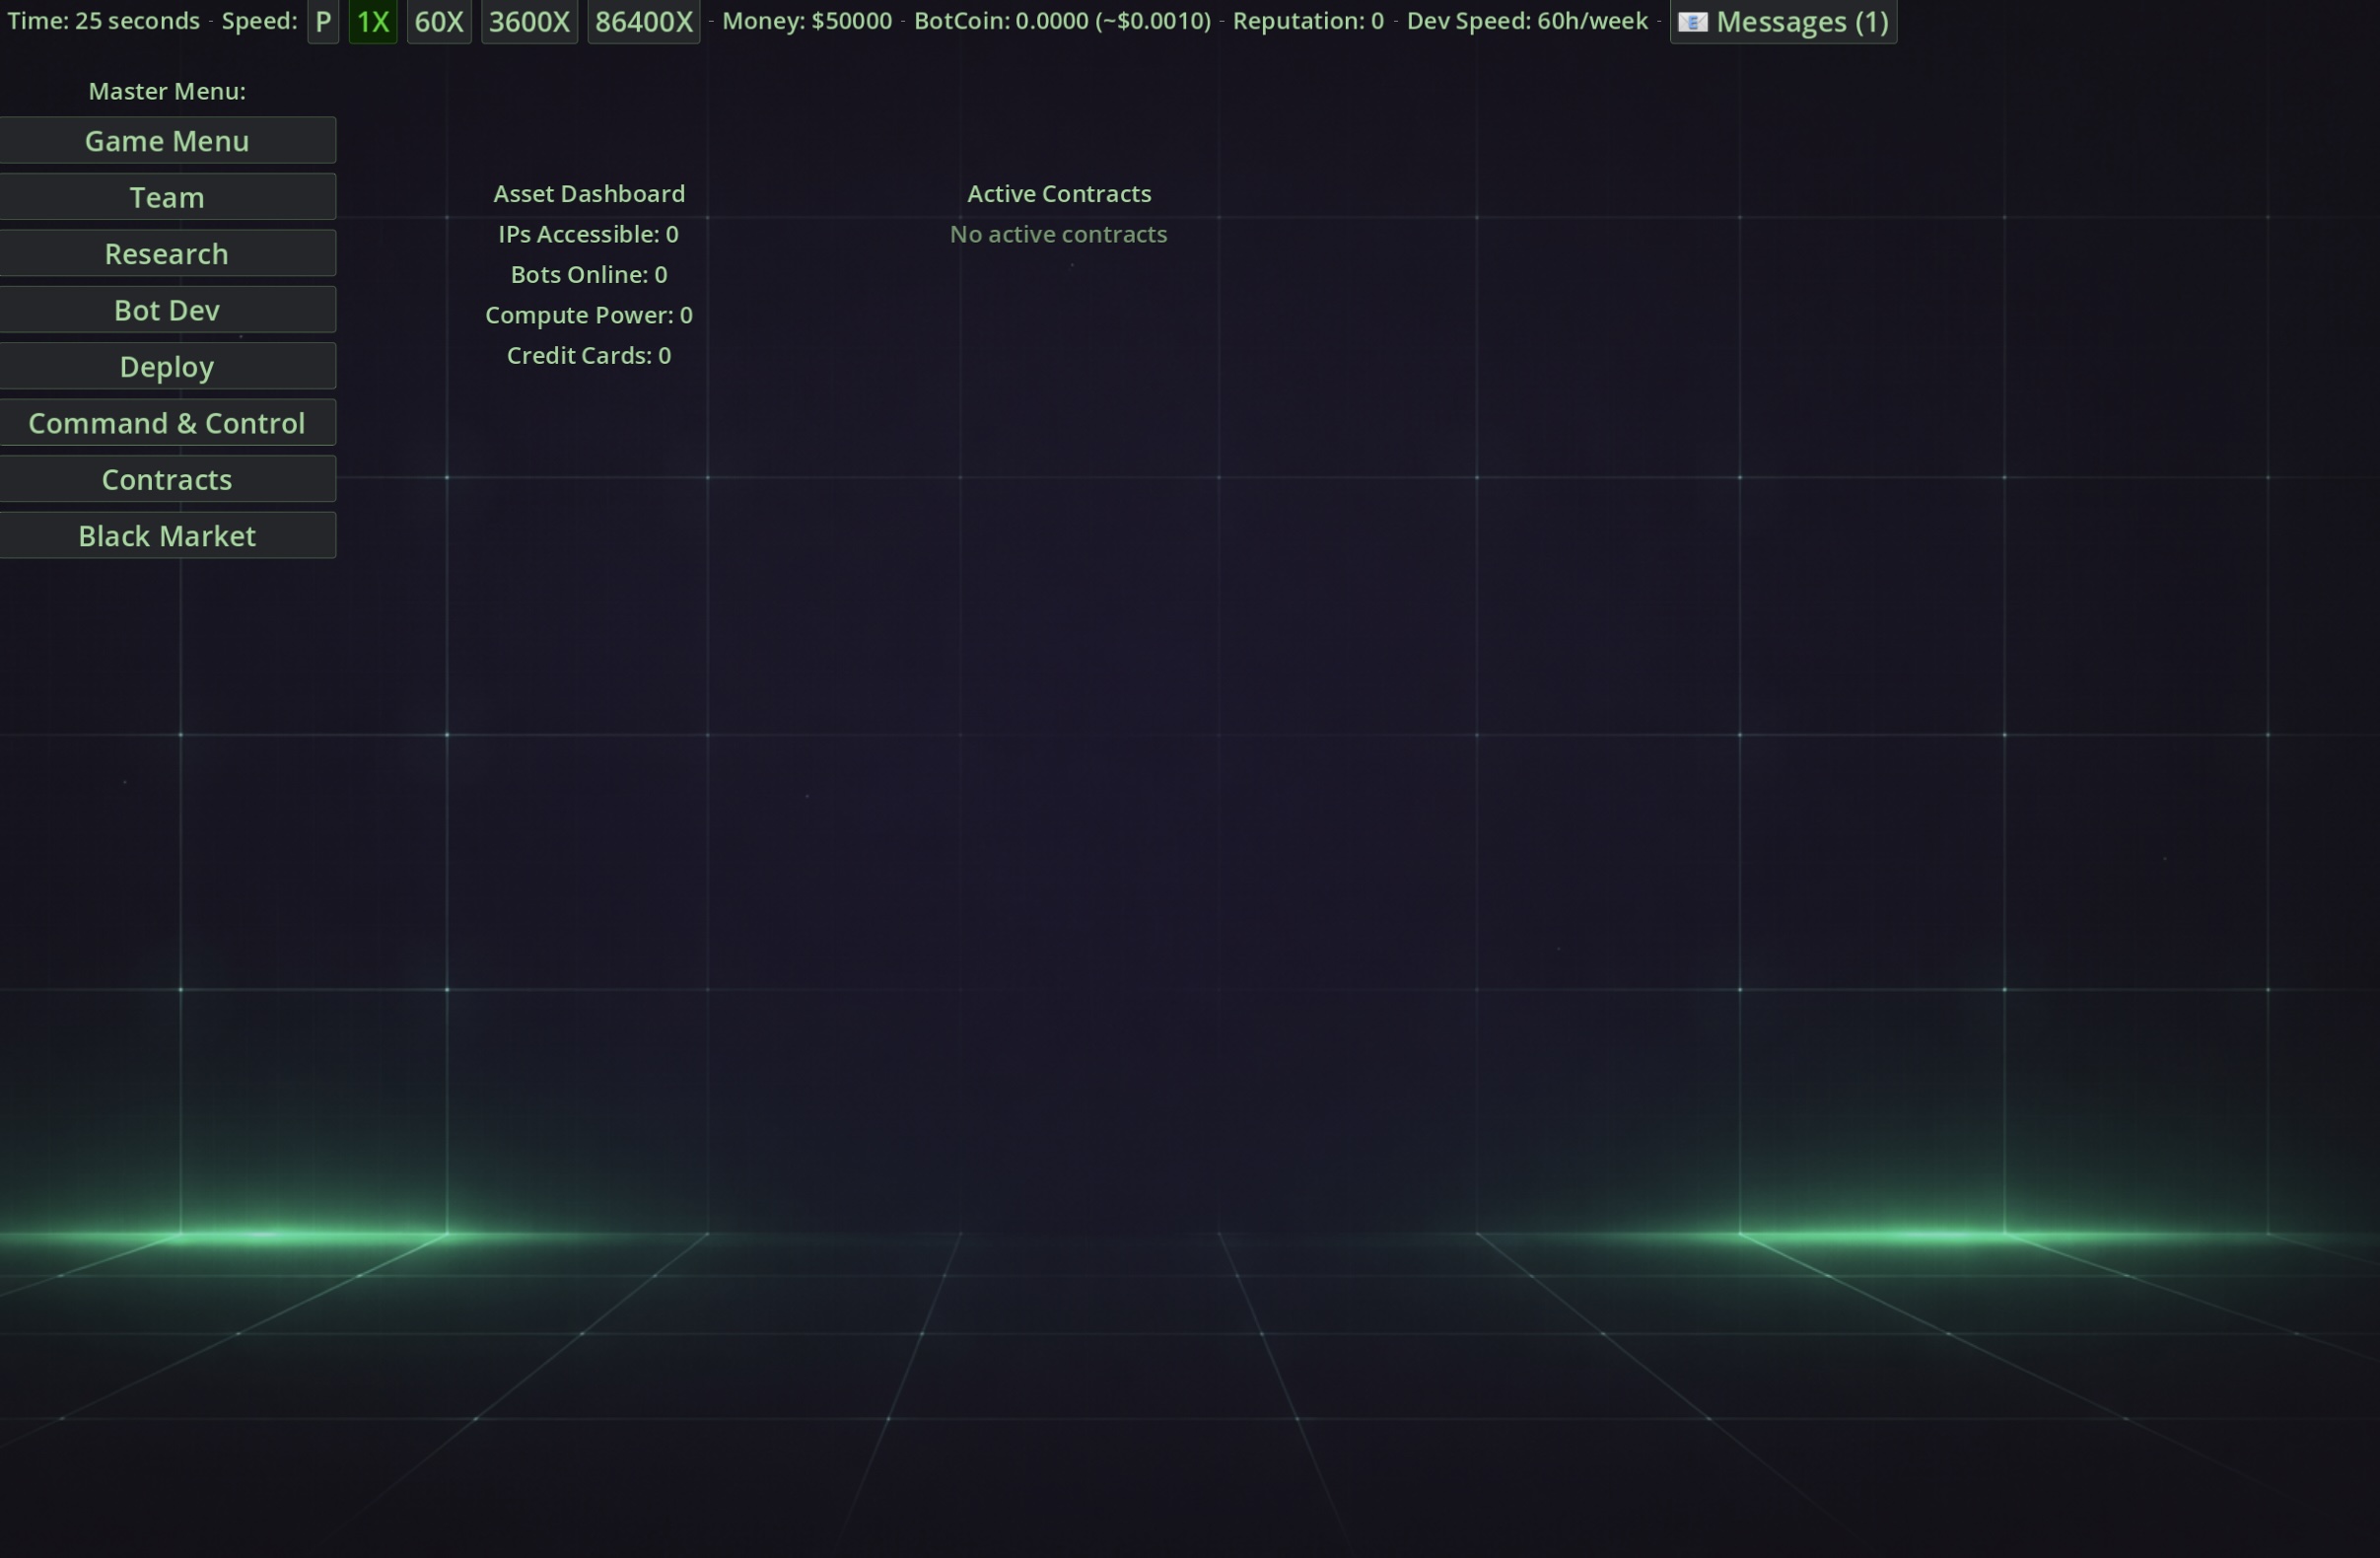
Task: Click the Asset Dashboard heading
Action: [588, 194]
